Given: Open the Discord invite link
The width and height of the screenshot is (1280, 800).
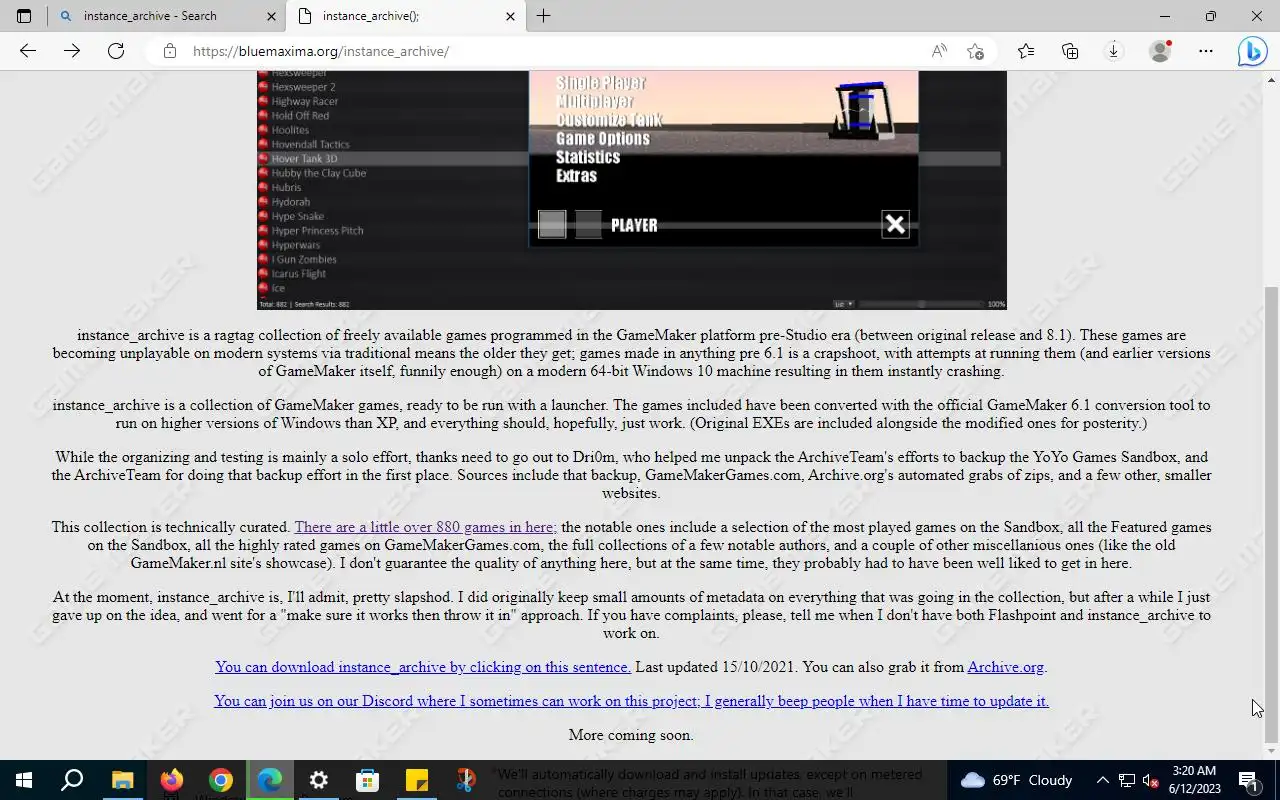Looking at the screenshot, I should (631, 701).
